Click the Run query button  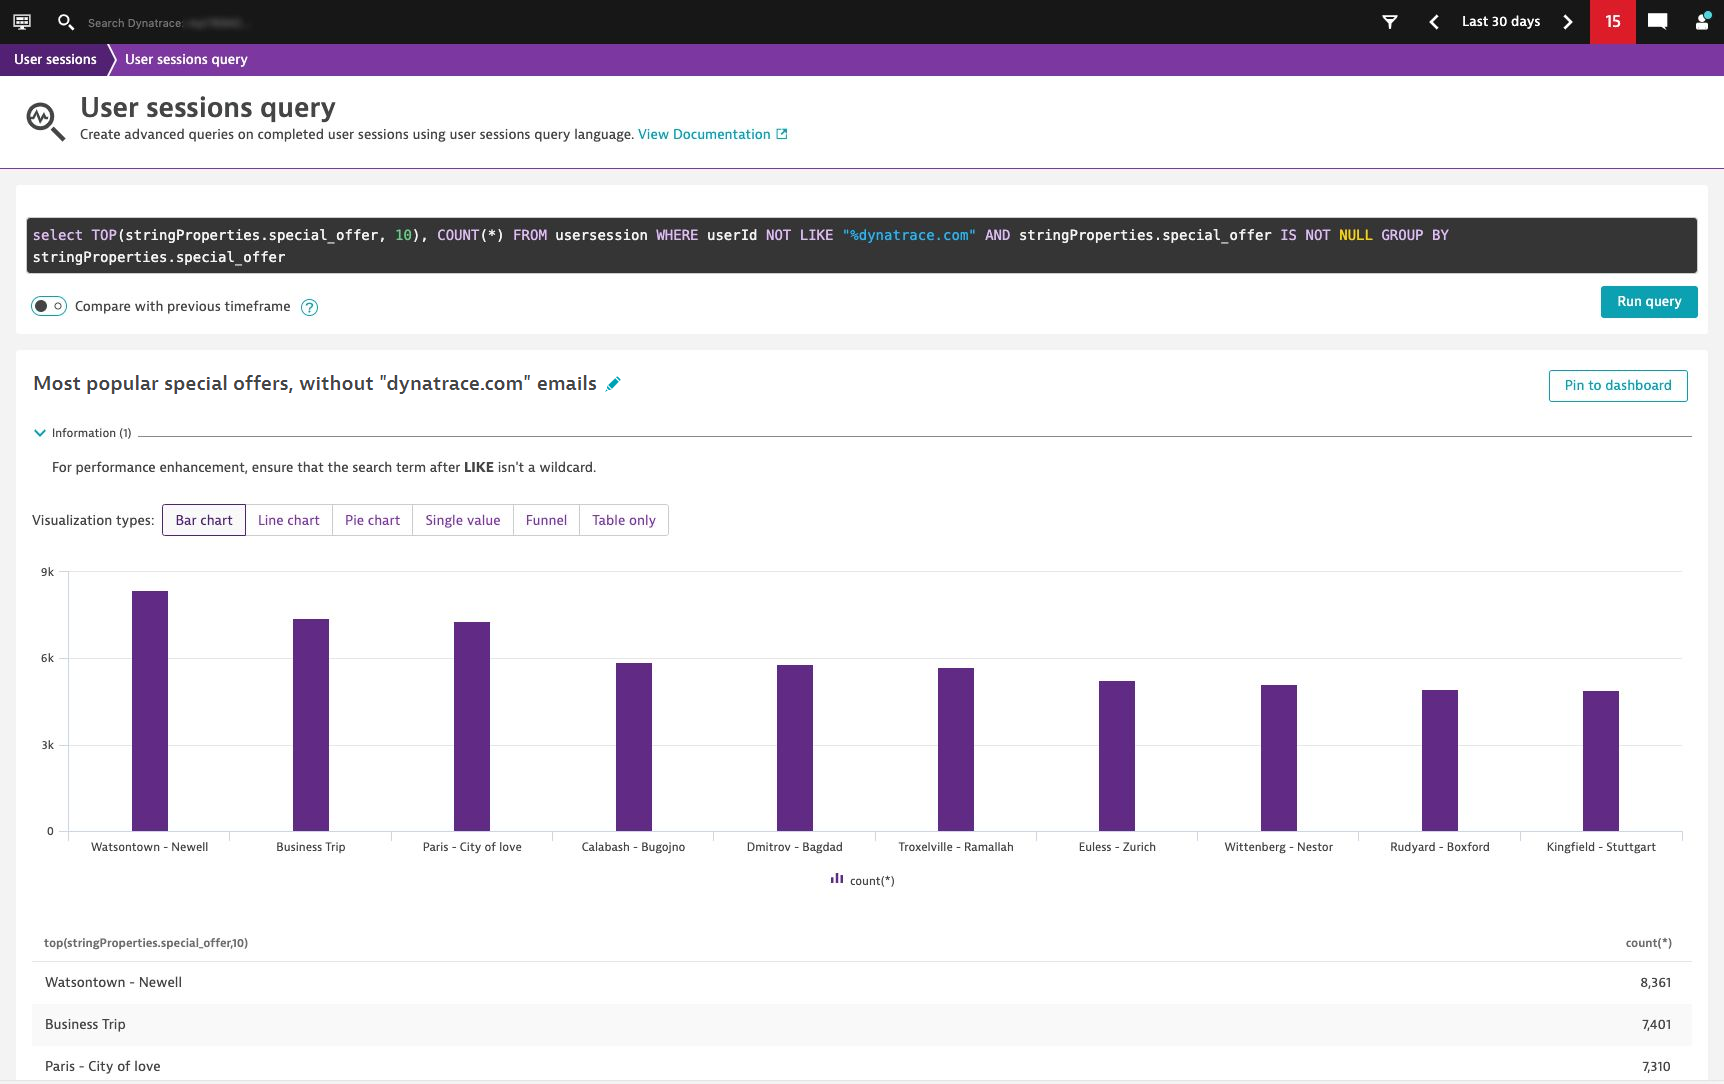(x=1649, y=302)
